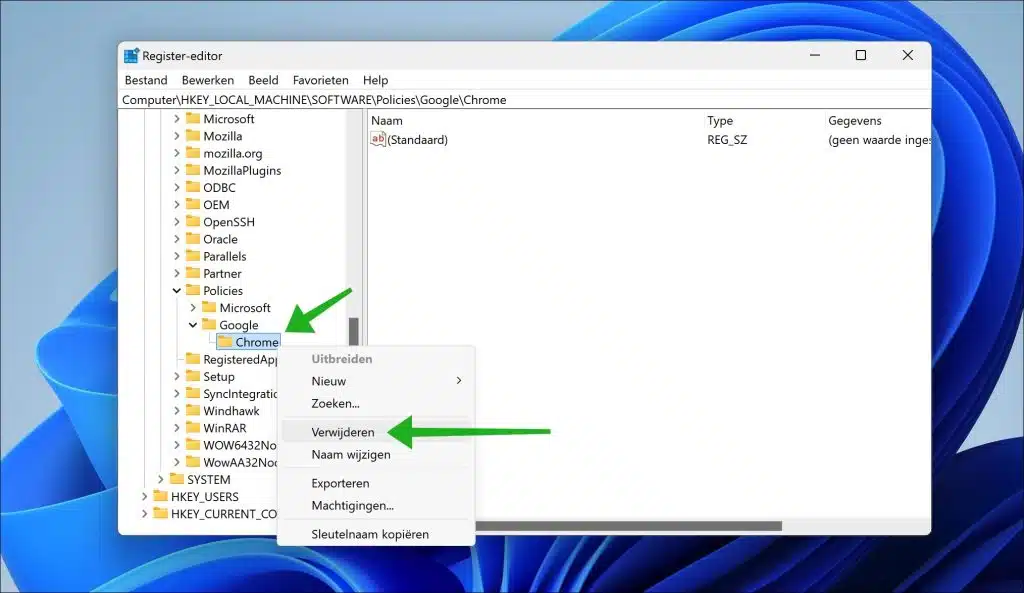Open the Bestand menu
The width and height of the screenshot is (1024, 593).
146,80
